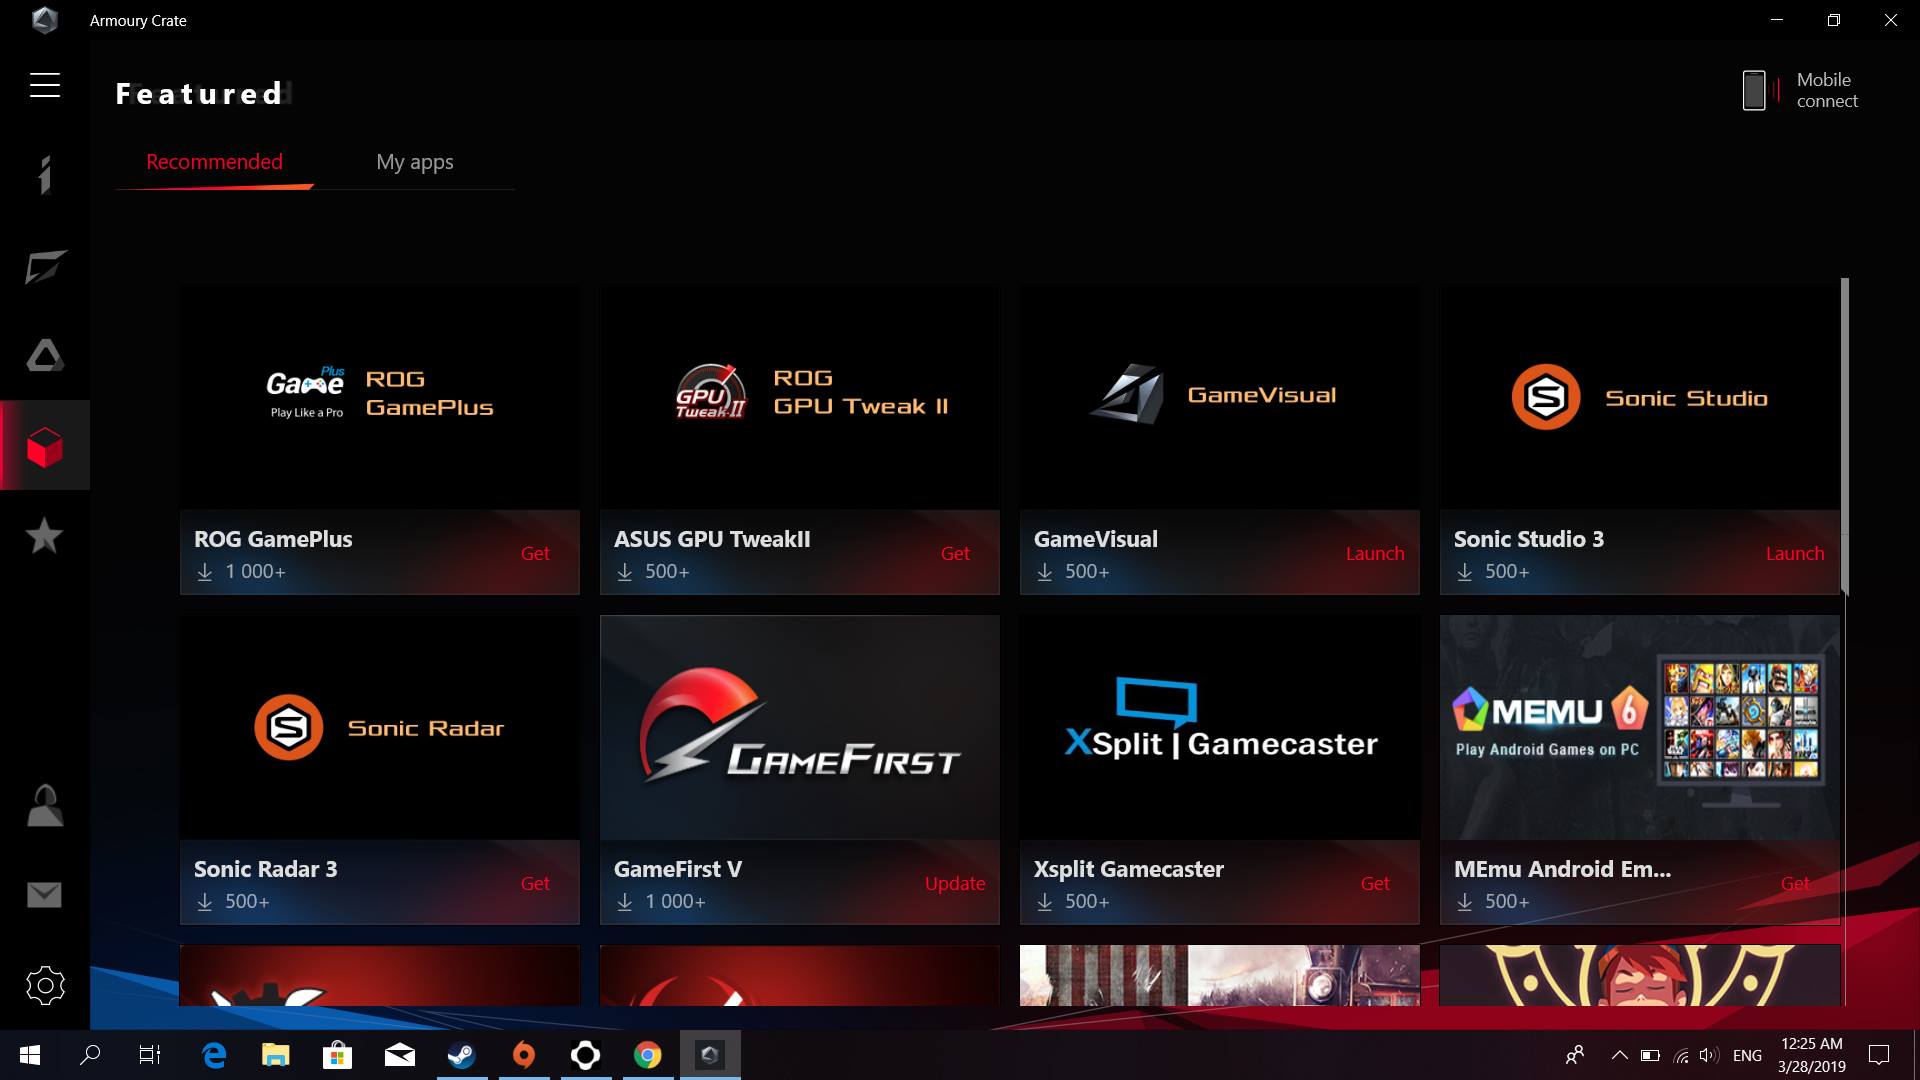Click the ENG language indicator
Screen dimensions: 1920x1080
(x=1747, y=1055)
